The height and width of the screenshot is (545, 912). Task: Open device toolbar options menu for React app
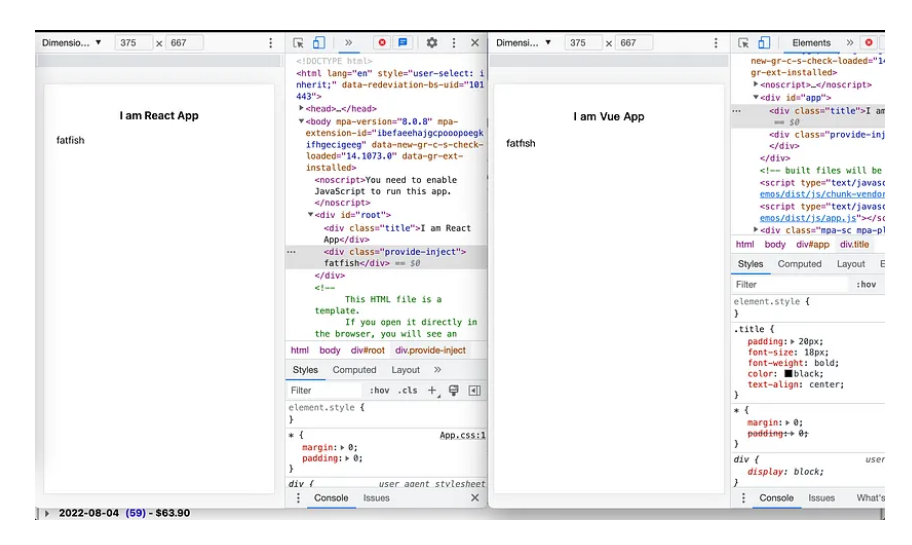pos(270,43)
